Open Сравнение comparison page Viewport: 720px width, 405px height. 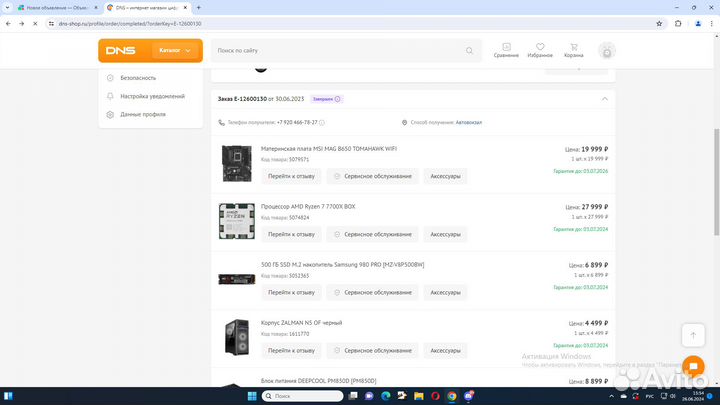(x=506, y=51)
